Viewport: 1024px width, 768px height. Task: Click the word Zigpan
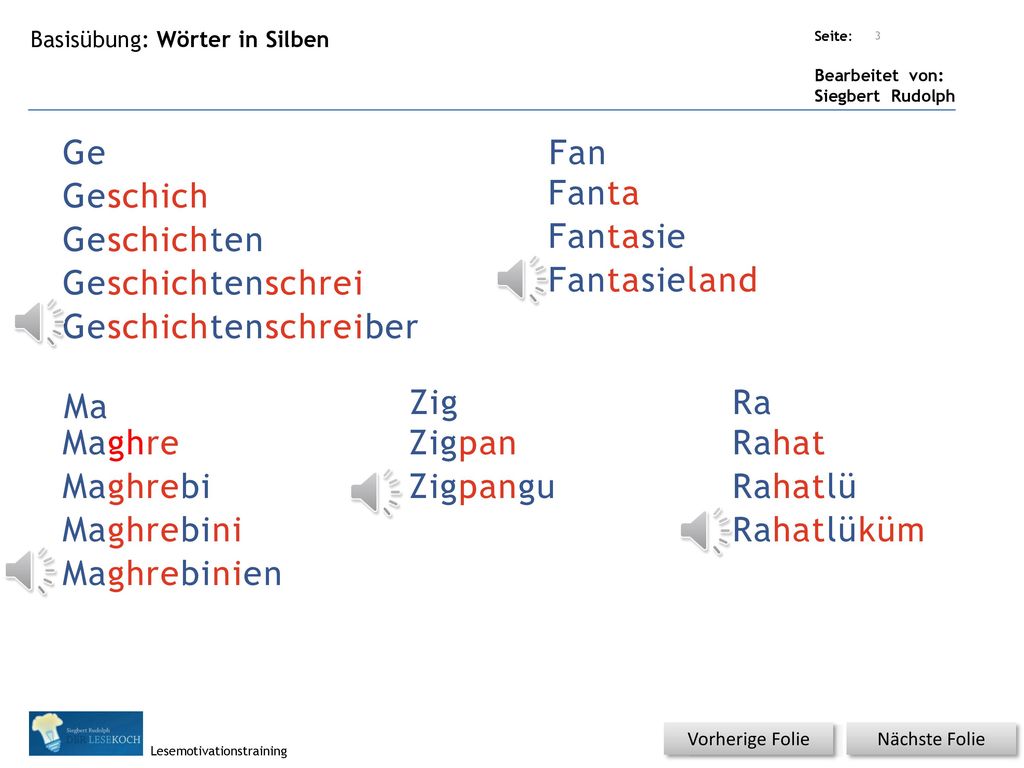463,444
